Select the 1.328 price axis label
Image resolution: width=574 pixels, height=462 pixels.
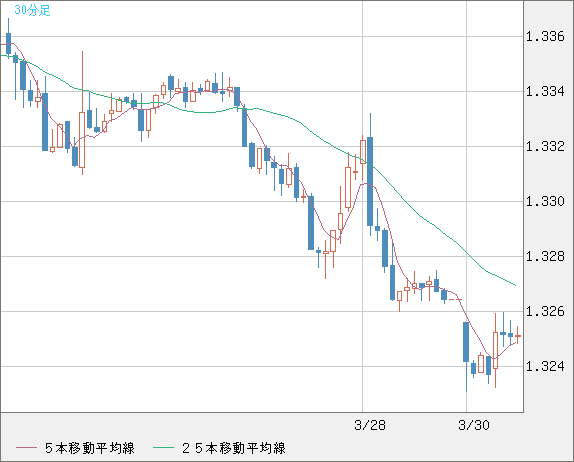click(545, 256)
